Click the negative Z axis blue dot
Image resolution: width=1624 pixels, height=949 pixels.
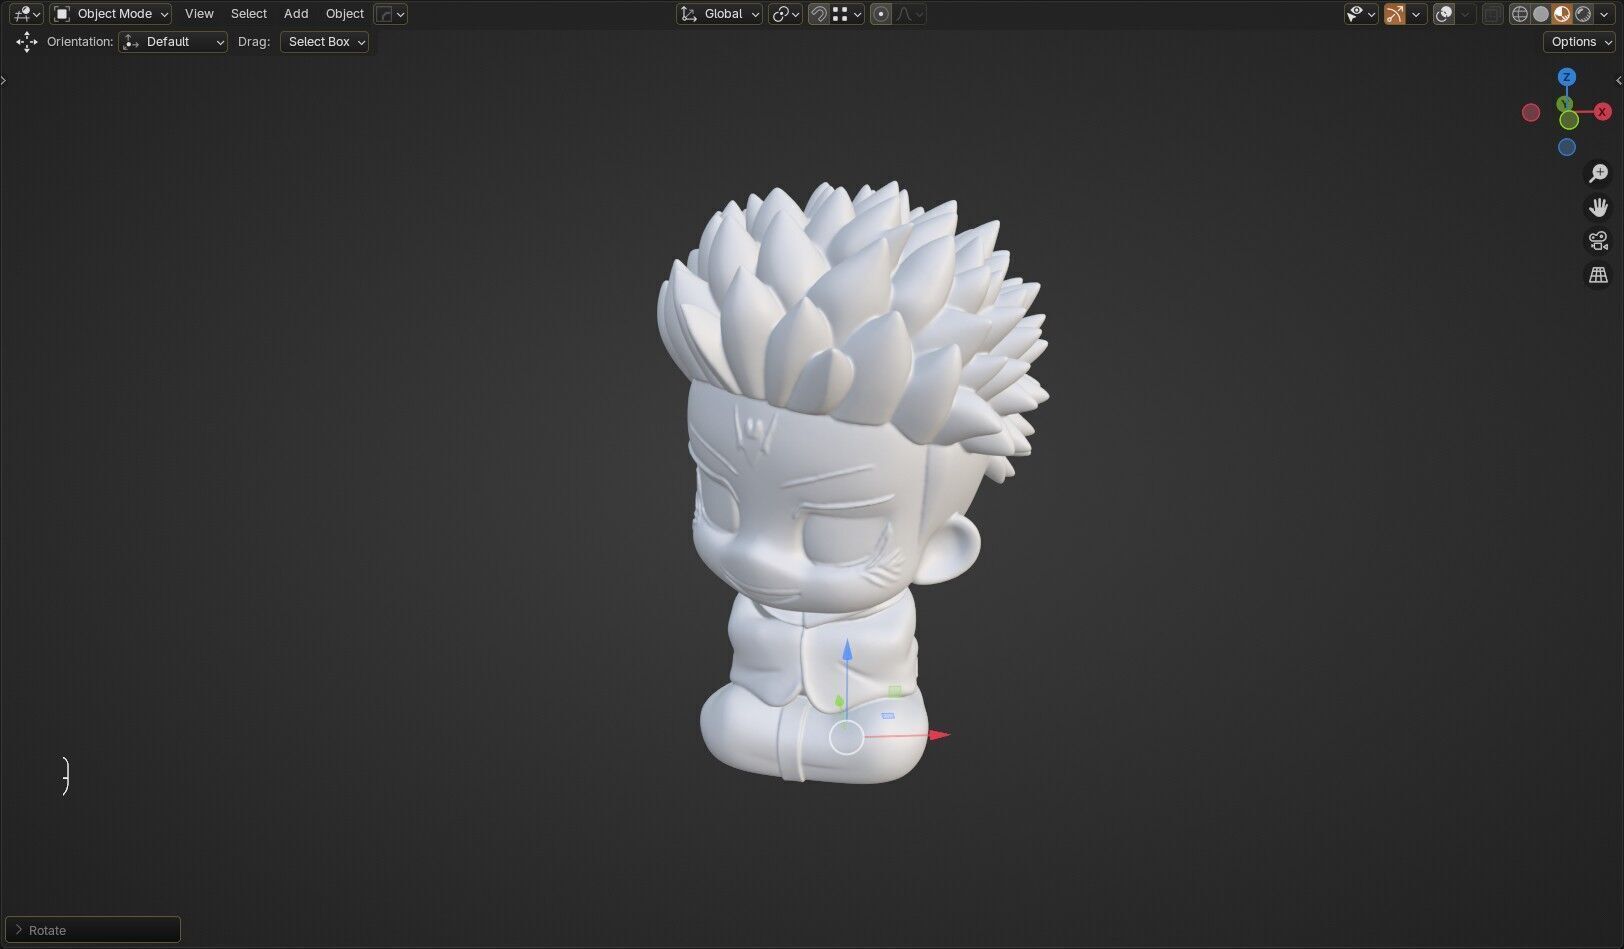1567,147
